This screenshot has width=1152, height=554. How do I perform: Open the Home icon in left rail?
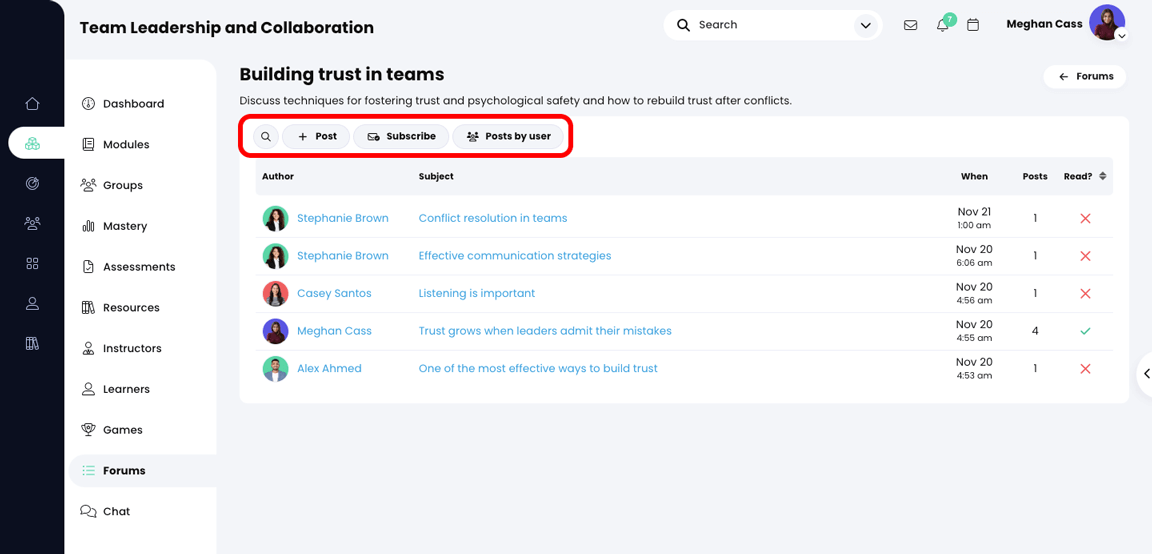tap(32, 104)
